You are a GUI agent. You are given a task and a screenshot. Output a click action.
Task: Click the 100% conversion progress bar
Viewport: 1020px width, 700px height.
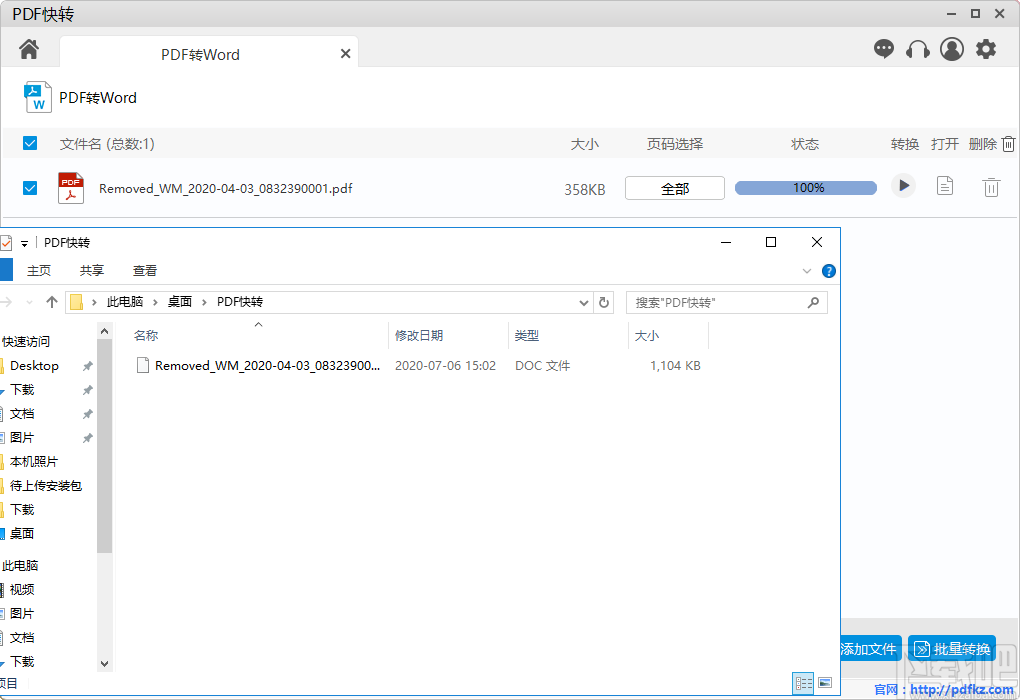[x=805, y=186]
